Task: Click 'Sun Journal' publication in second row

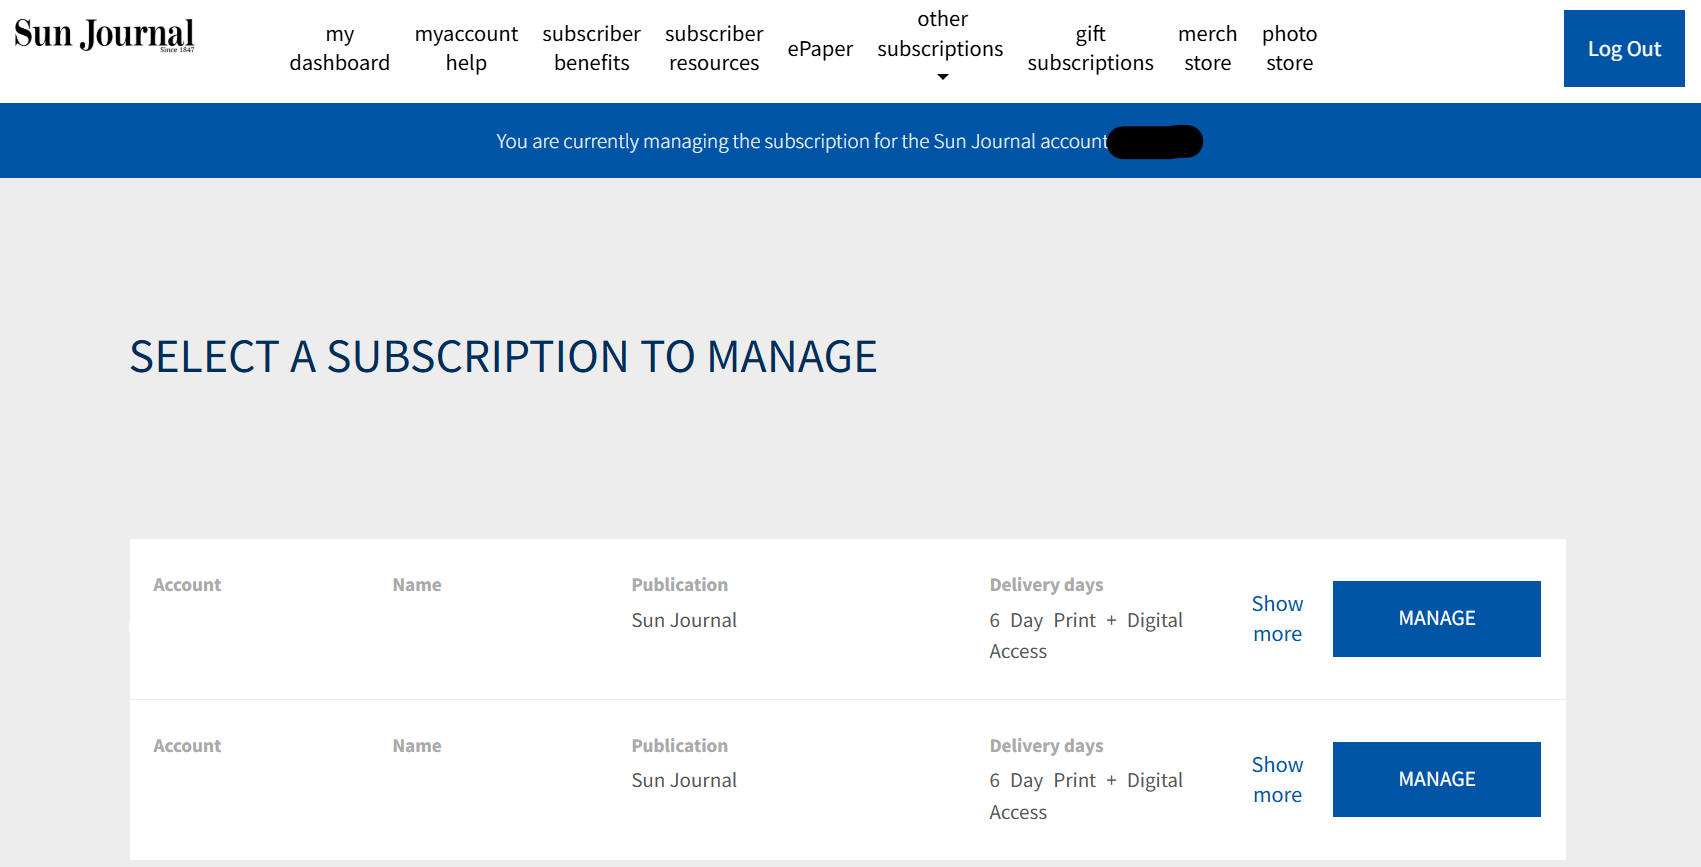Action: [x=684, y=780]
